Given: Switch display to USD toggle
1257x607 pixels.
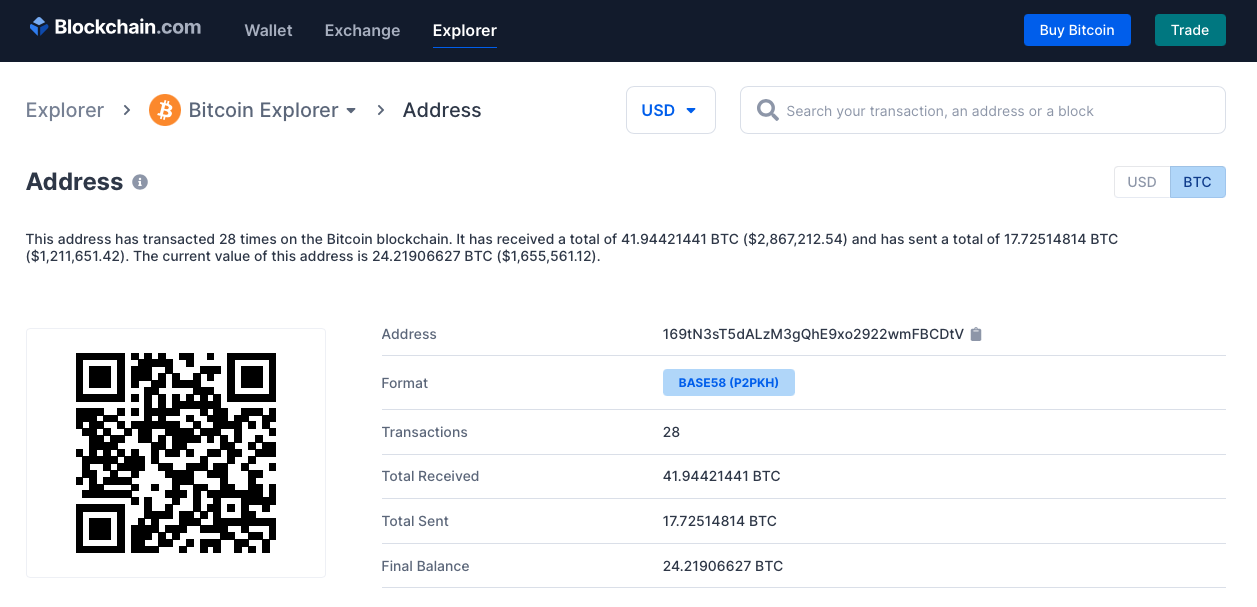Looking at the screenshot, I should pyautogui.click(x=1142, y=182).
